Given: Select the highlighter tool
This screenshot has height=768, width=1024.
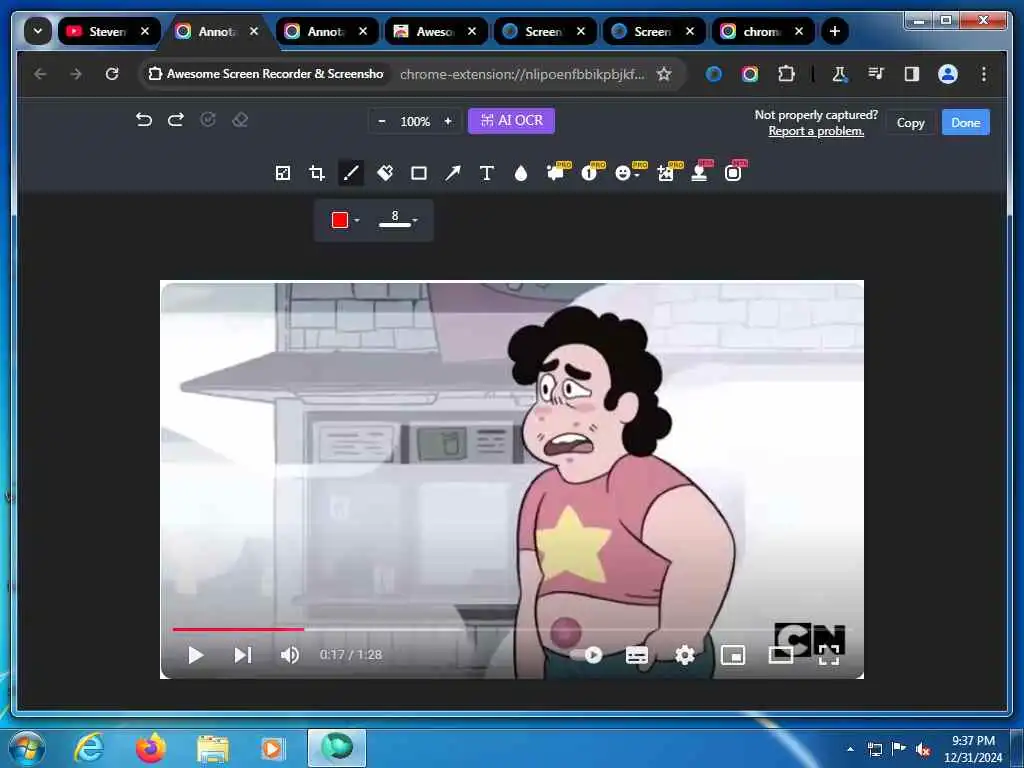Looking at the screenshot, I should click(385, 173).
